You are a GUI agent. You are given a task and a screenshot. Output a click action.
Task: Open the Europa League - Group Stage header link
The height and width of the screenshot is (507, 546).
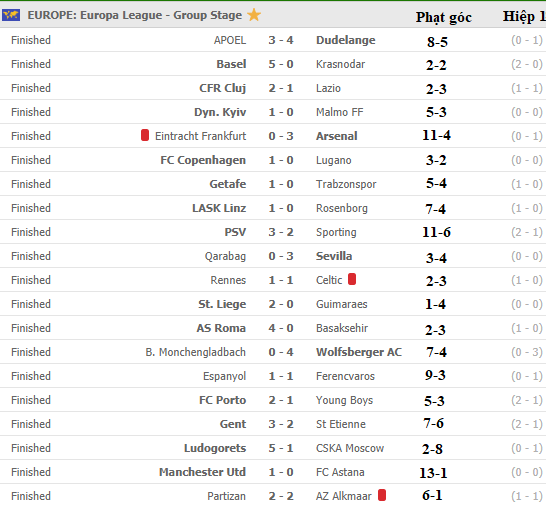[135, 15]
